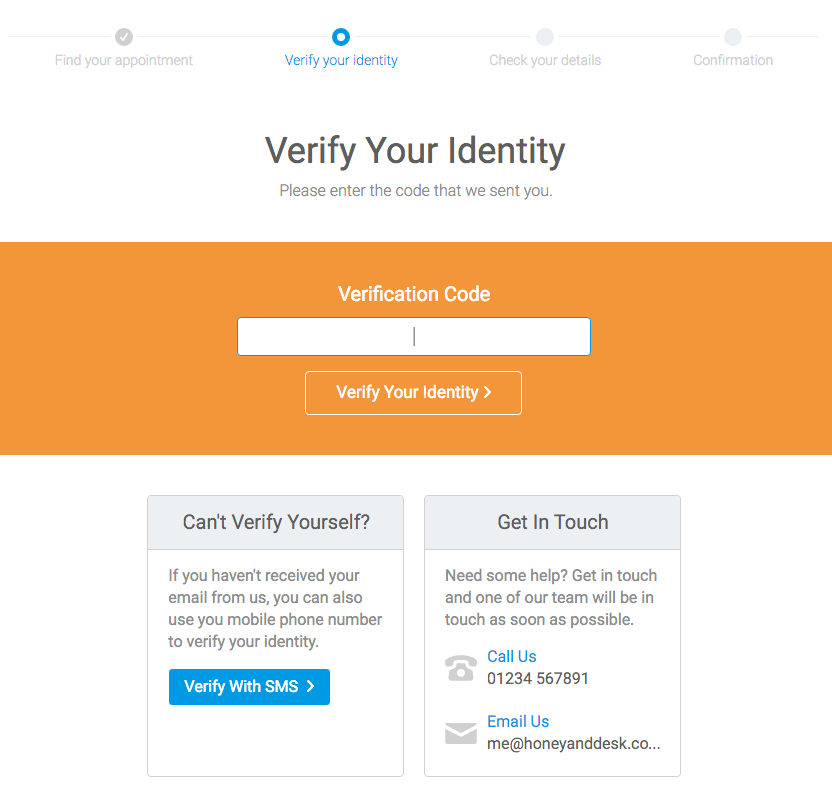This screenshot has width=832, height=789.
Task: Click the active Verify your identity step circle
Action: pyautogui.click(x=341, y=37)
